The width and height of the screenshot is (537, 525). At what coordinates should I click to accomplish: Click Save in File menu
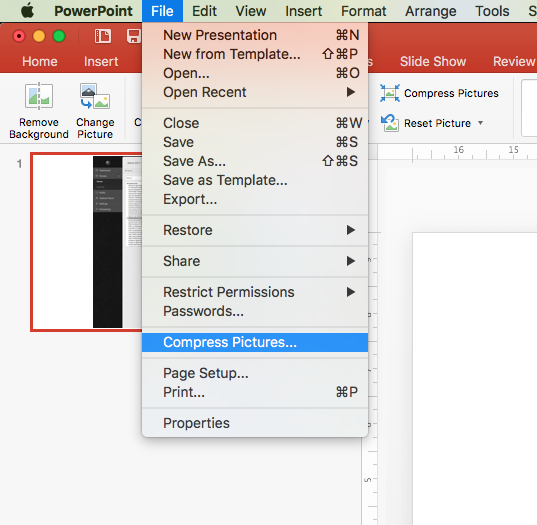[x=255, y=142]
